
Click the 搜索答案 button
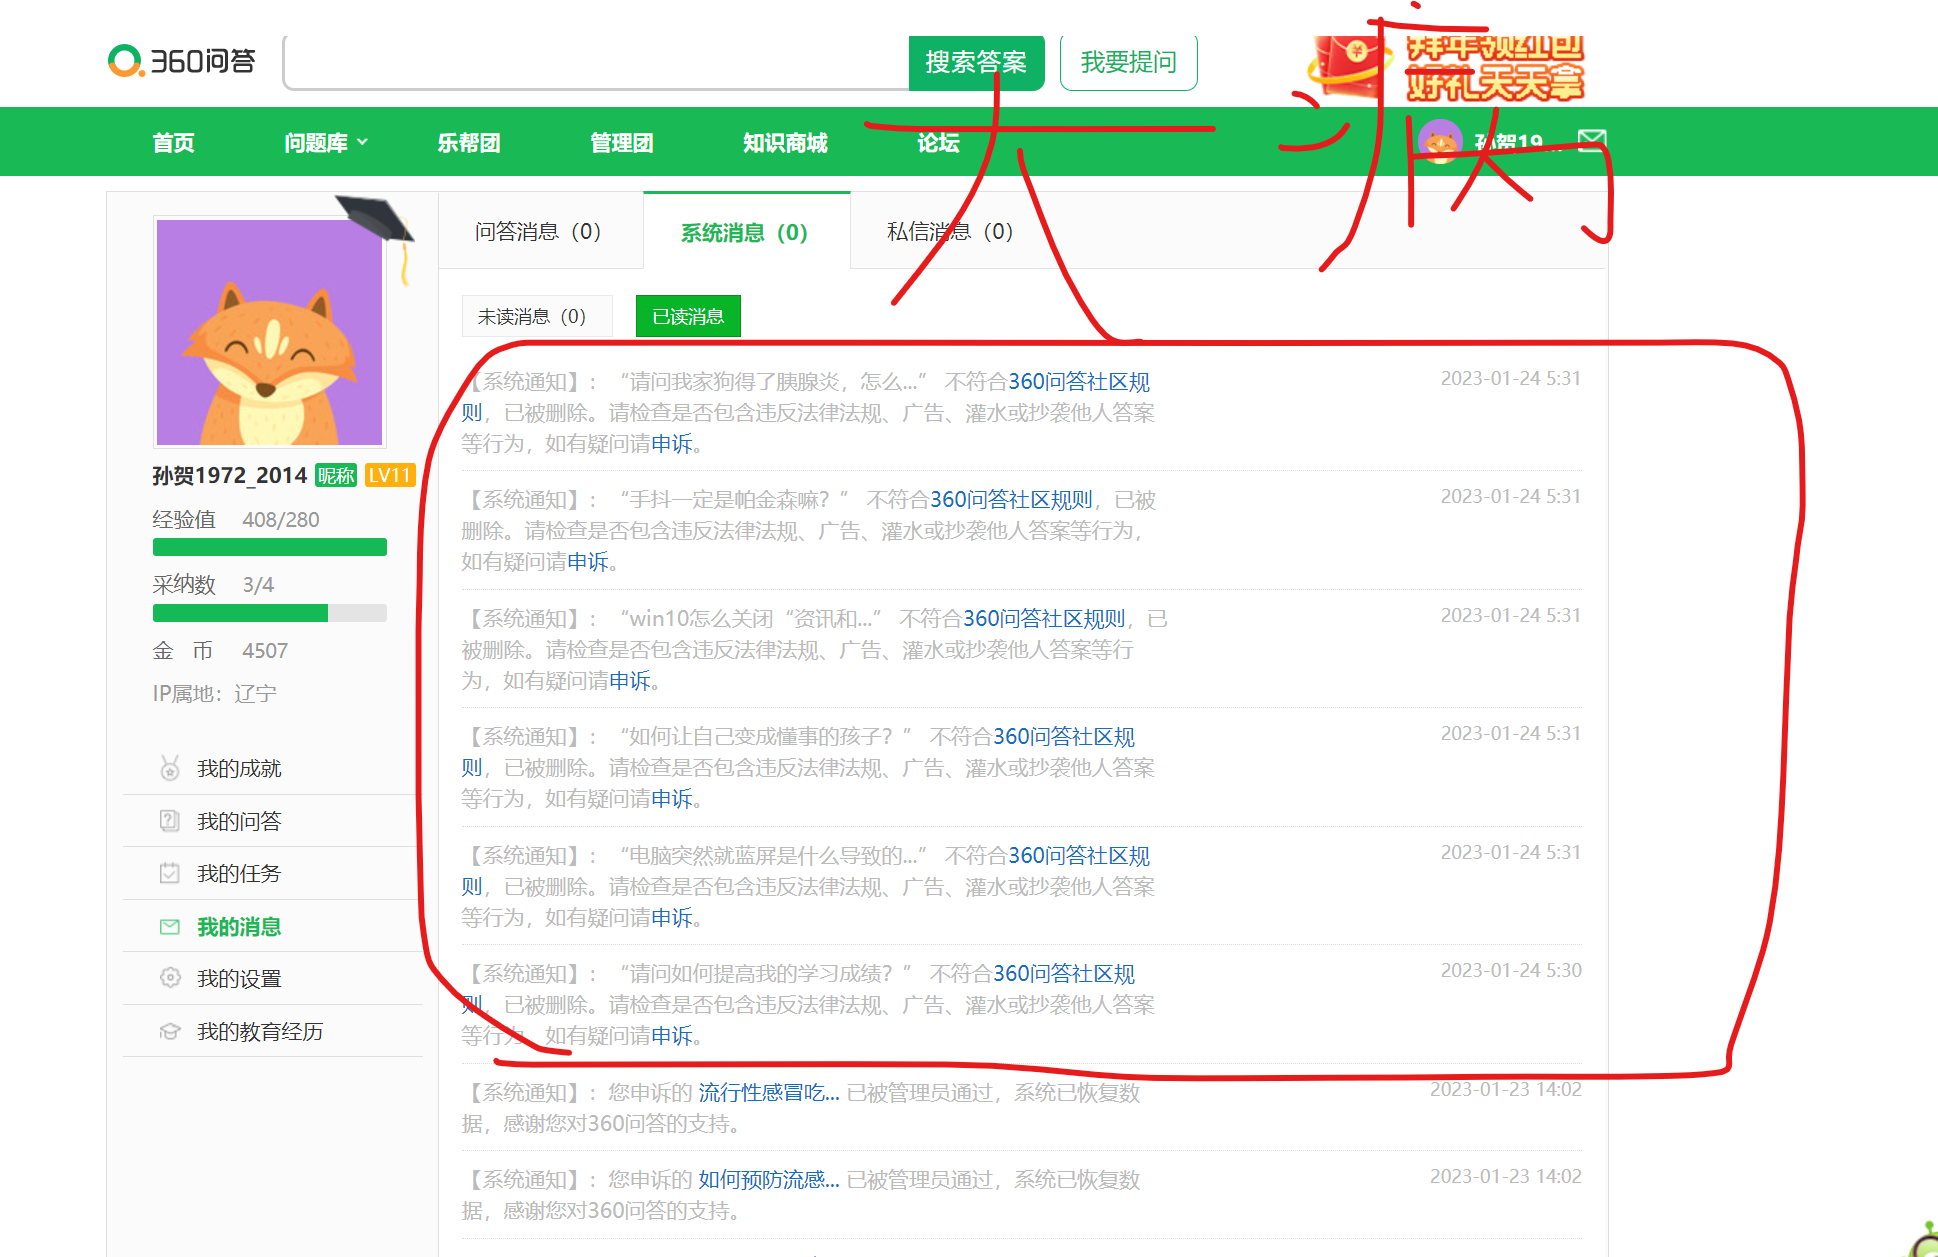coord(976,62)
